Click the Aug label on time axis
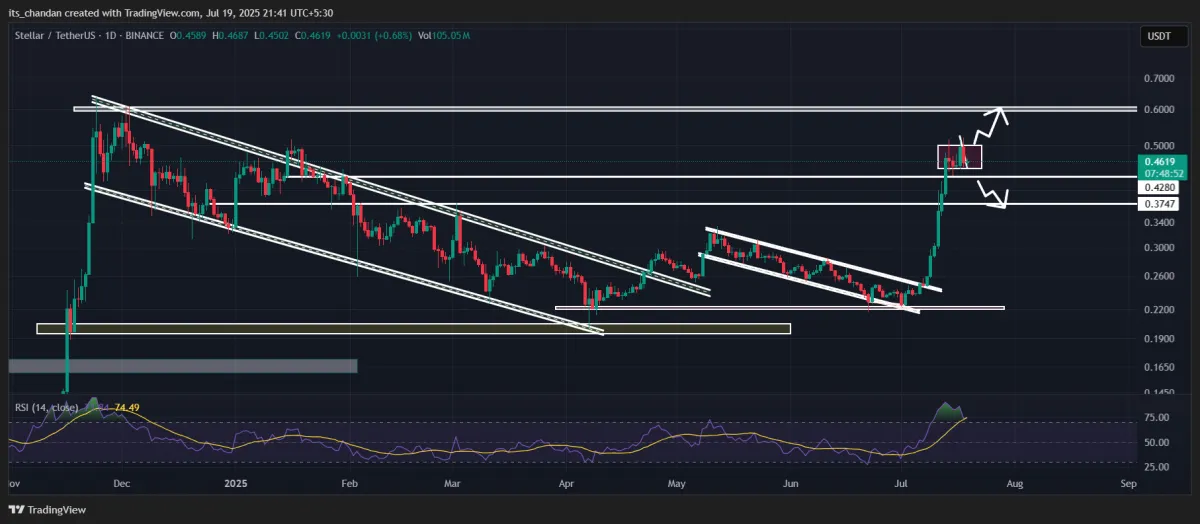 point(1014,483)
